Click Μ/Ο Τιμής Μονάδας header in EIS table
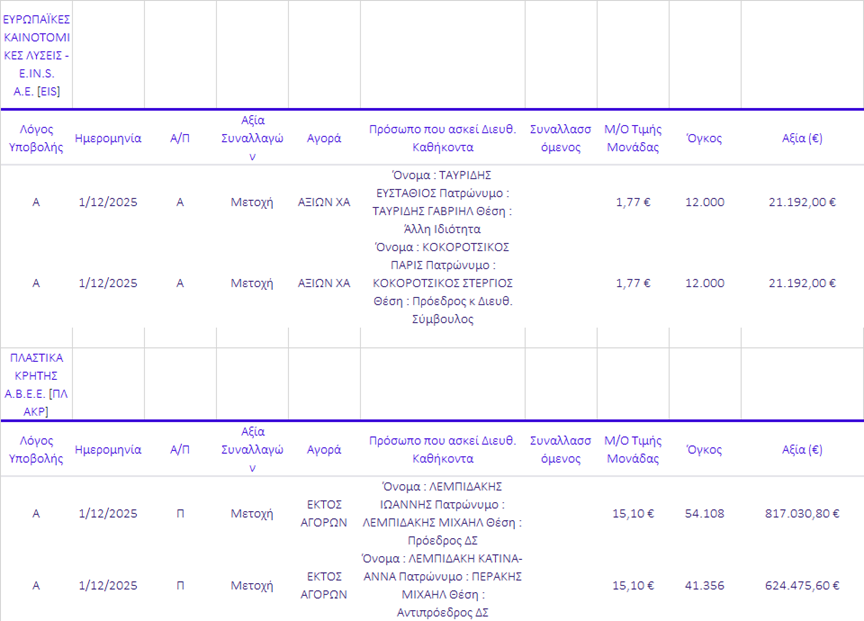The image size is (864, 621). click(633, 138)
